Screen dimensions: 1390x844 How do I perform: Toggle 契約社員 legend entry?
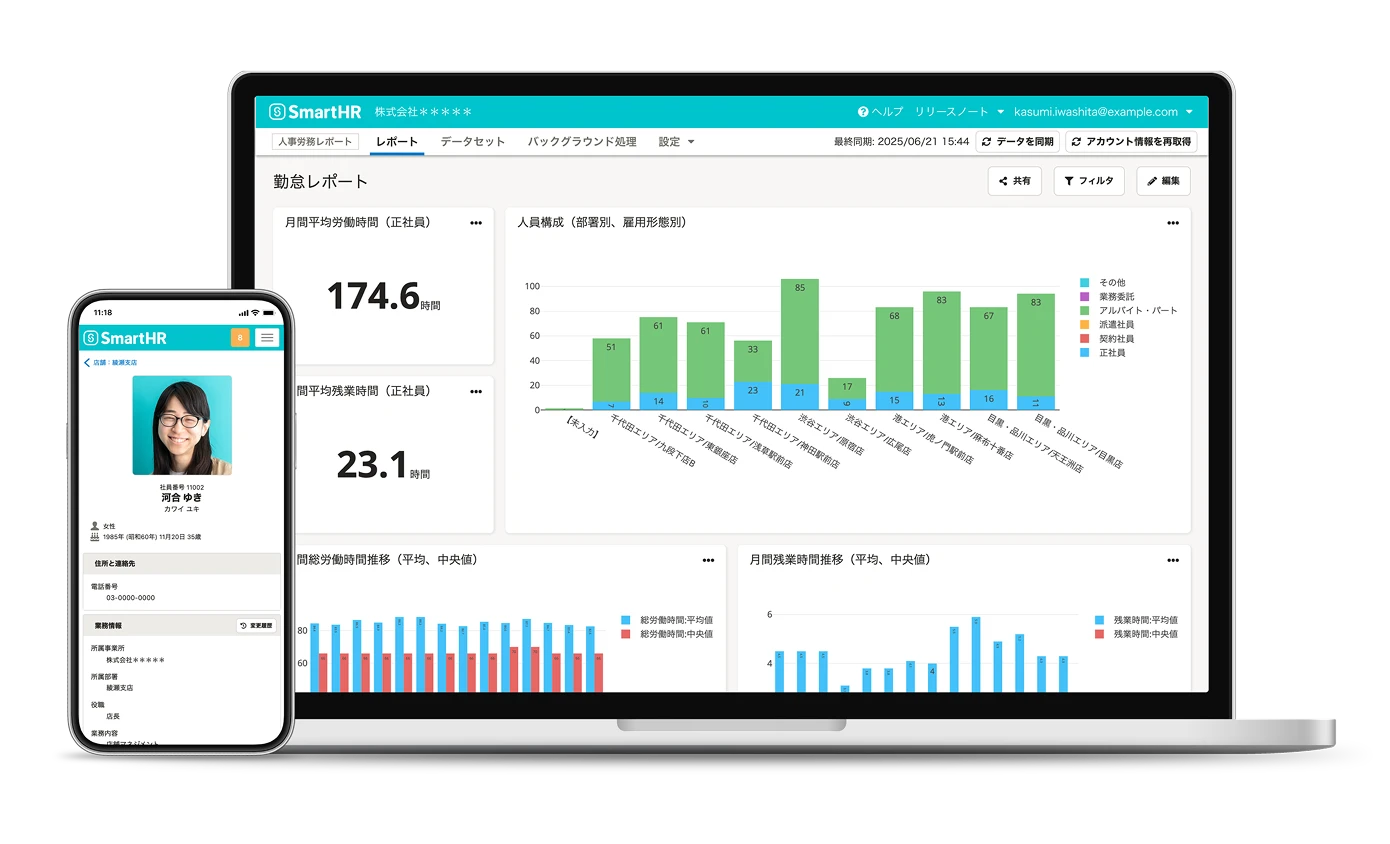[x=1107, y=339]
